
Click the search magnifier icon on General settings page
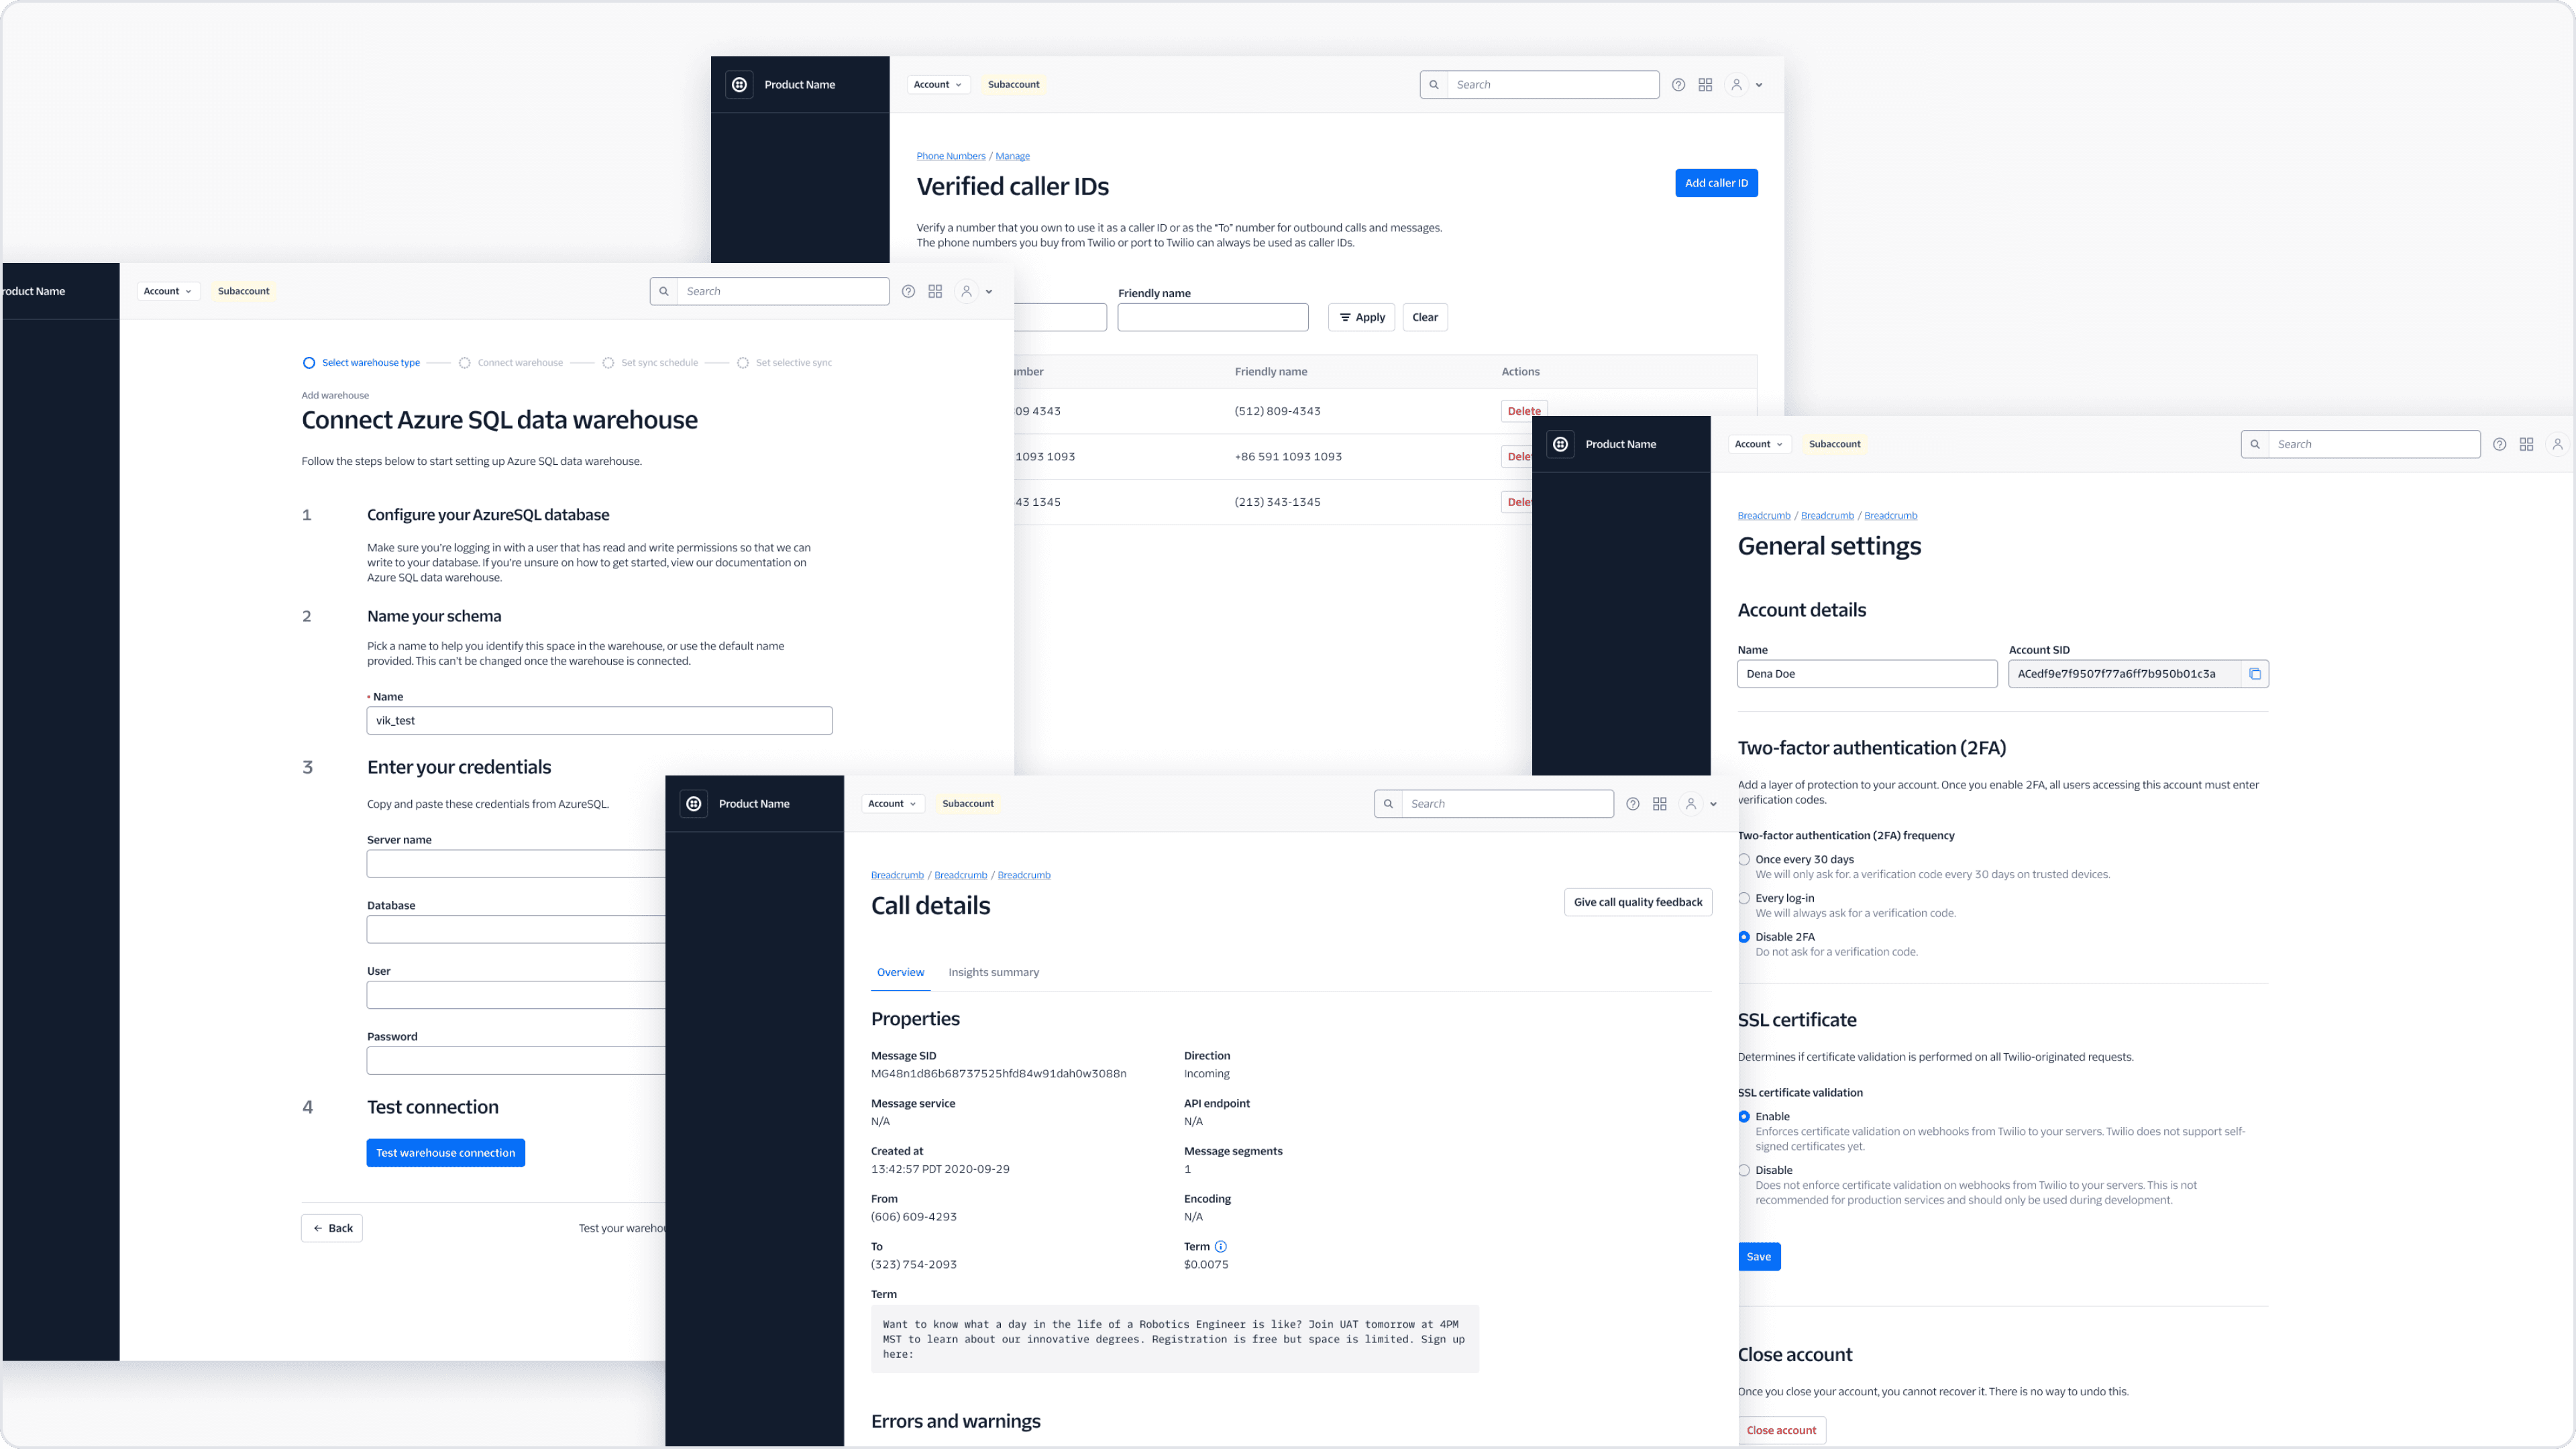coord(2255,444)
